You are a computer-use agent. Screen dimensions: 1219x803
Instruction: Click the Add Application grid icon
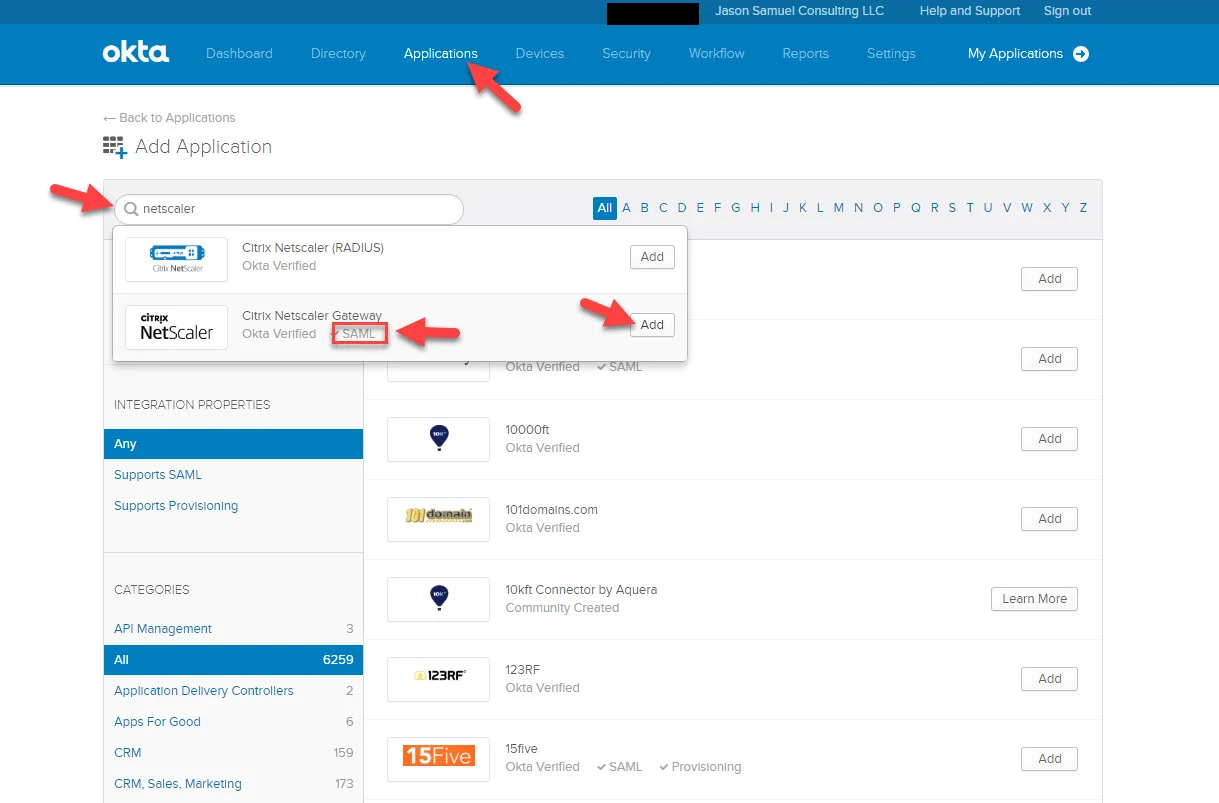(115, 147)
